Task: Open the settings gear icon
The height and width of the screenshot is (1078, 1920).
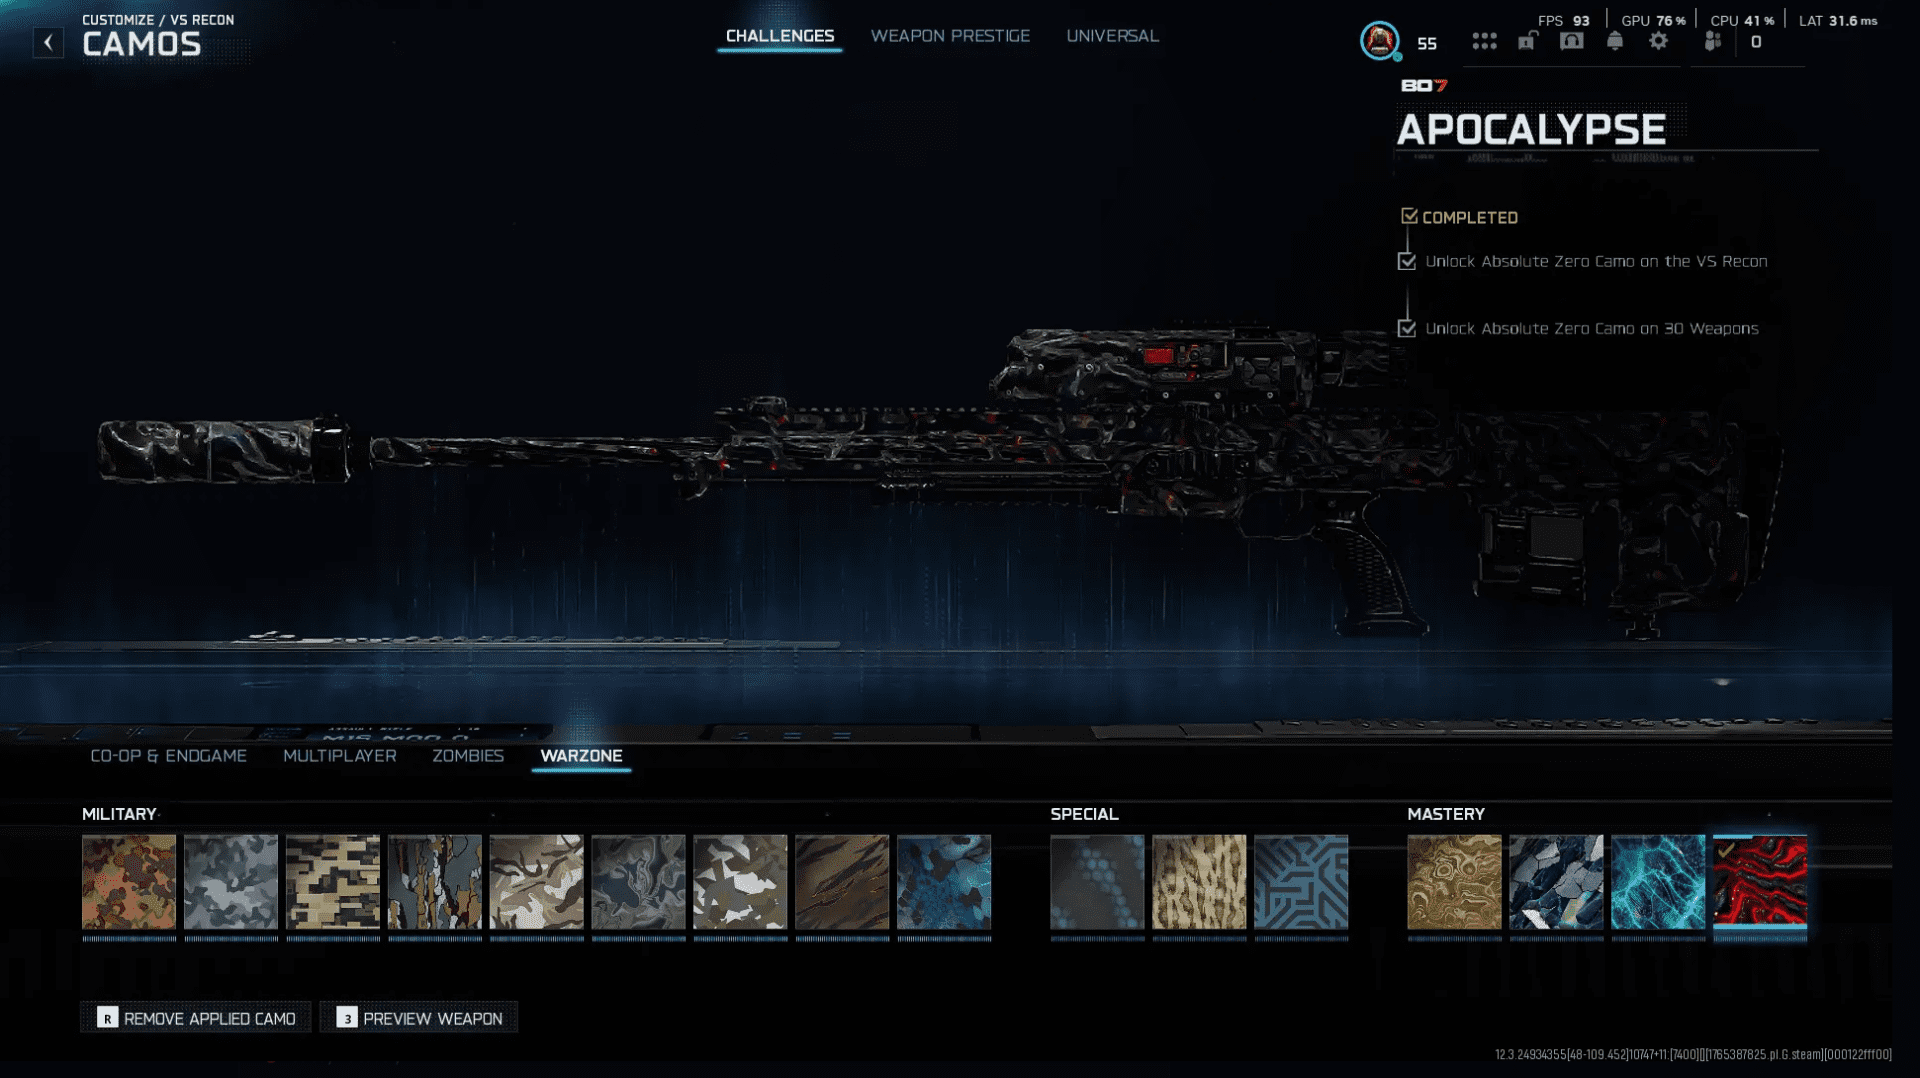Action: point(1658,41)
